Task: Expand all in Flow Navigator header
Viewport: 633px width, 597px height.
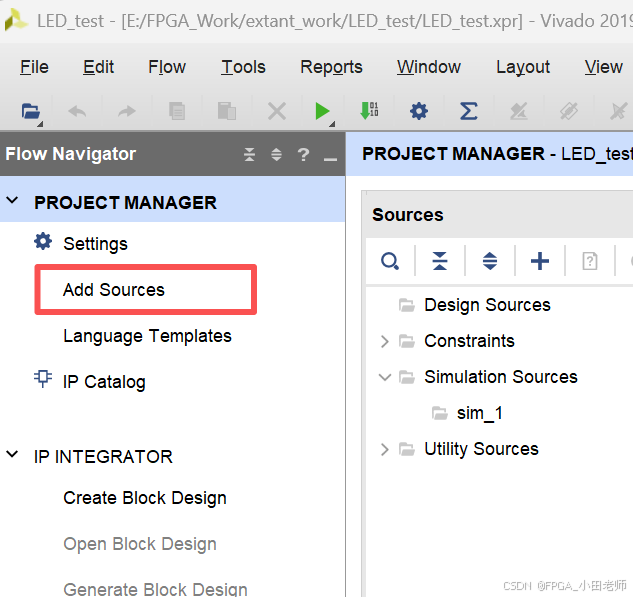Action: [277, 154]
